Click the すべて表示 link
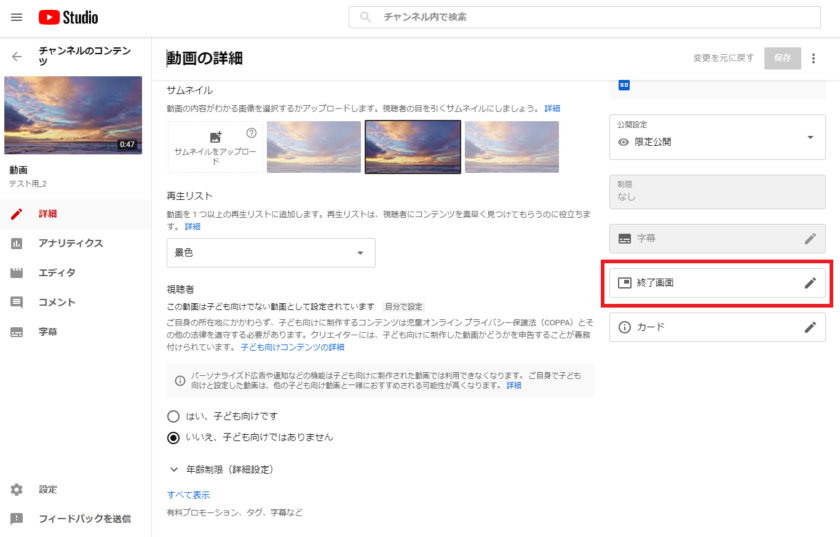Viewport: 840px width, 537px height. tap(188, 495)
